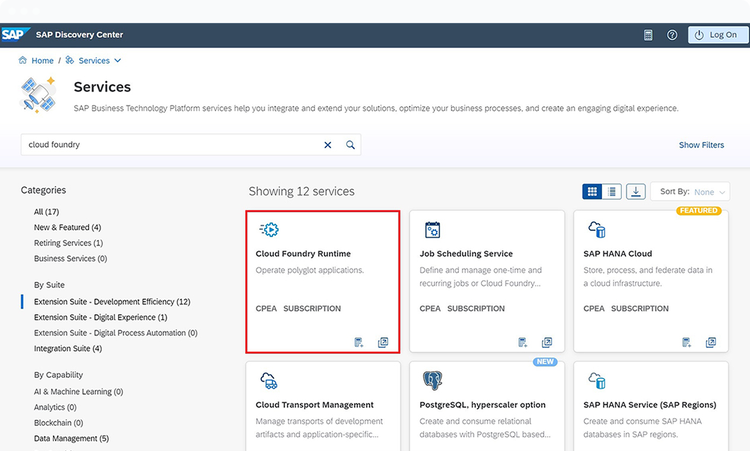Click the SAP logo in header
This screenshot has width=750, height=451.
pos(15,35)
